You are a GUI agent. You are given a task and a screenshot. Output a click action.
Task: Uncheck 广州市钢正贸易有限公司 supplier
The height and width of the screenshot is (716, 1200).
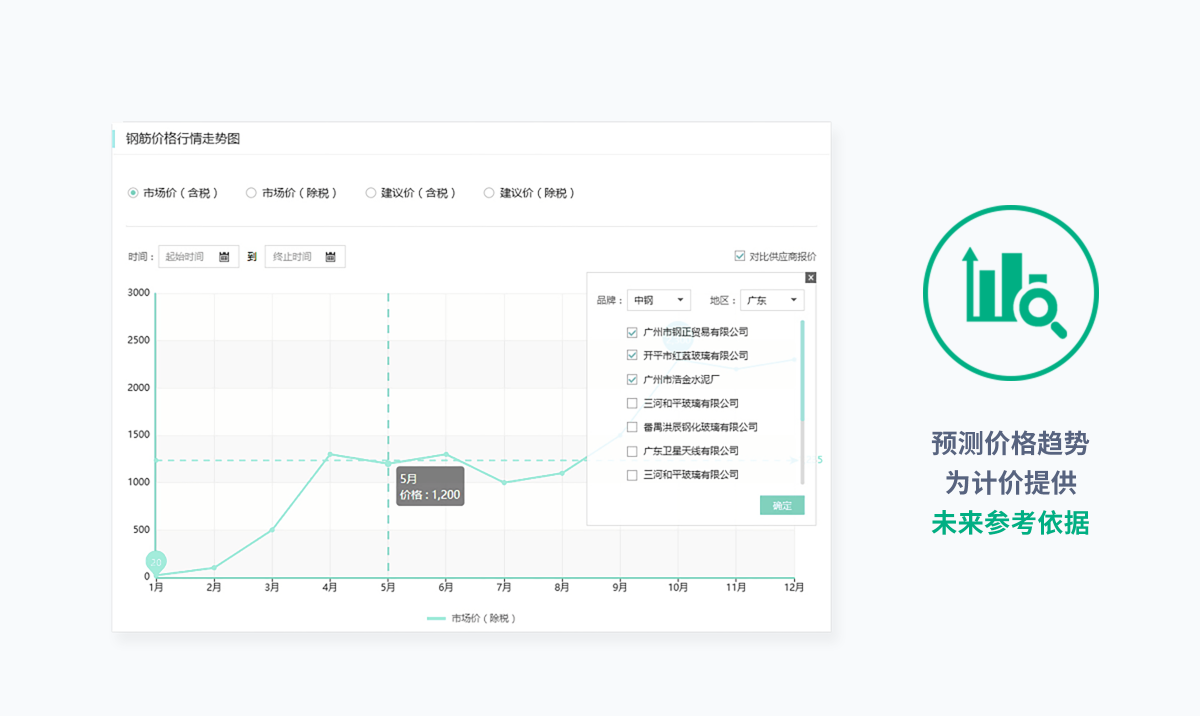coord(632,332)
